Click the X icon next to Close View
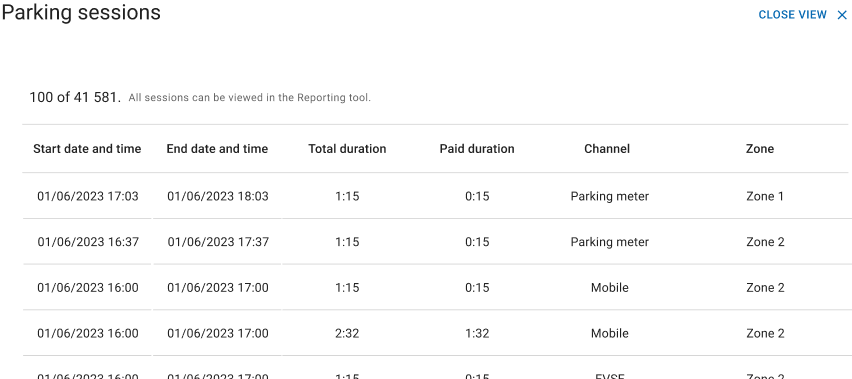The width and height of the screenshot is (852, 379). (842, 15)
